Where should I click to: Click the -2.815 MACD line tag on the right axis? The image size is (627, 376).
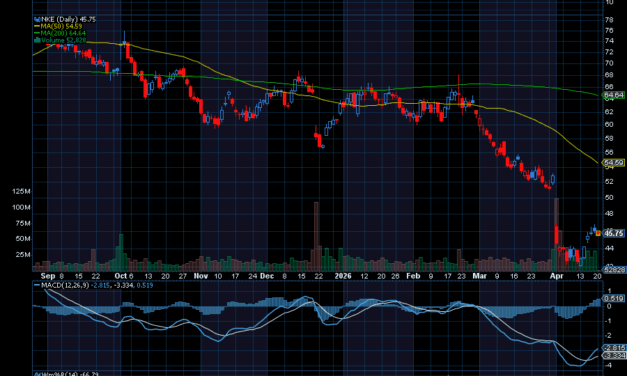pyautogui.click(x=614, y=348)
